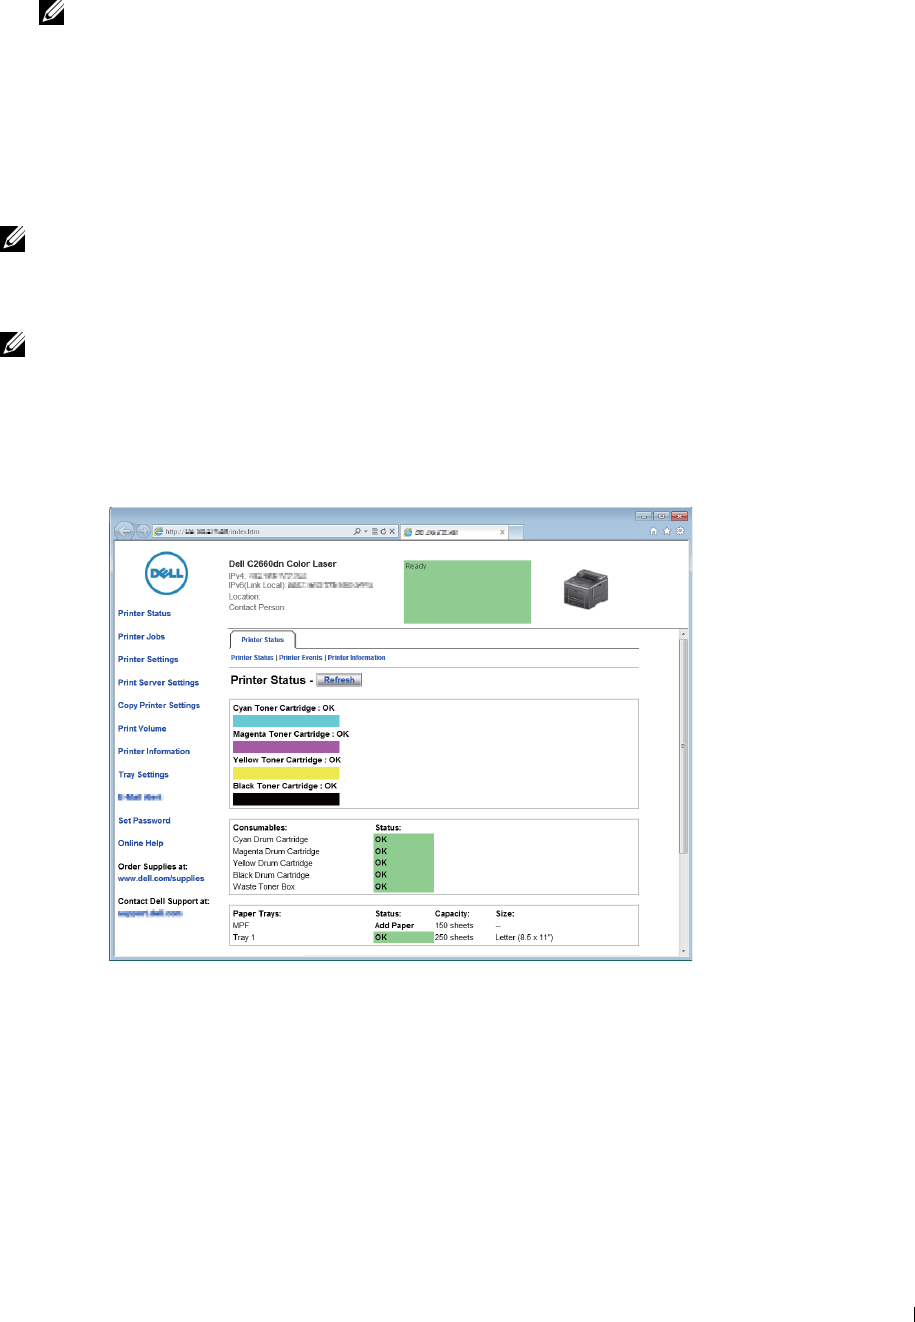Click '250 sheets' capacity value
The height and width of the screenshot is (1322, 915).
point(454,938)
